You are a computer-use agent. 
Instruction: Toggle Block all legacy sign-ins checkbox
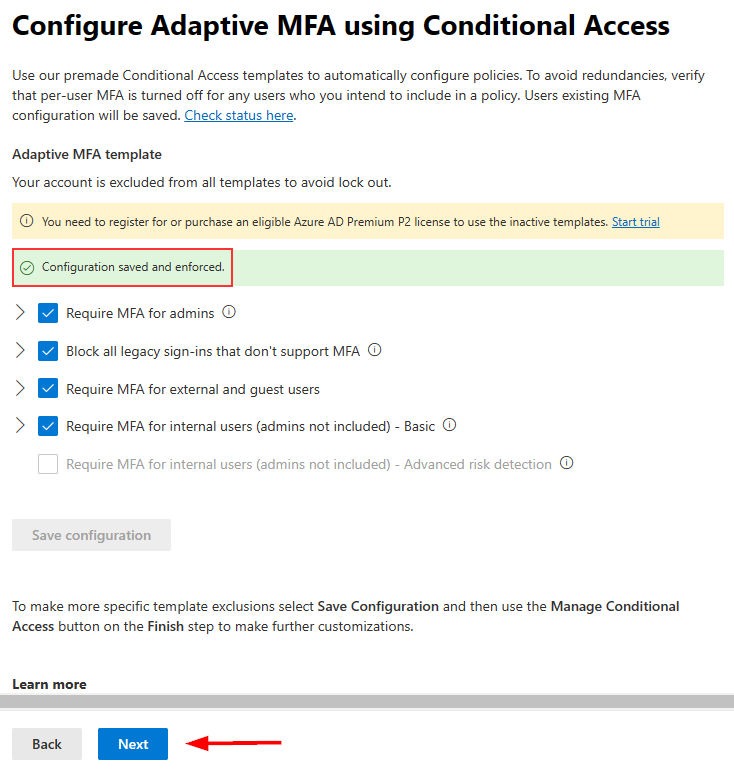point(48,351)
